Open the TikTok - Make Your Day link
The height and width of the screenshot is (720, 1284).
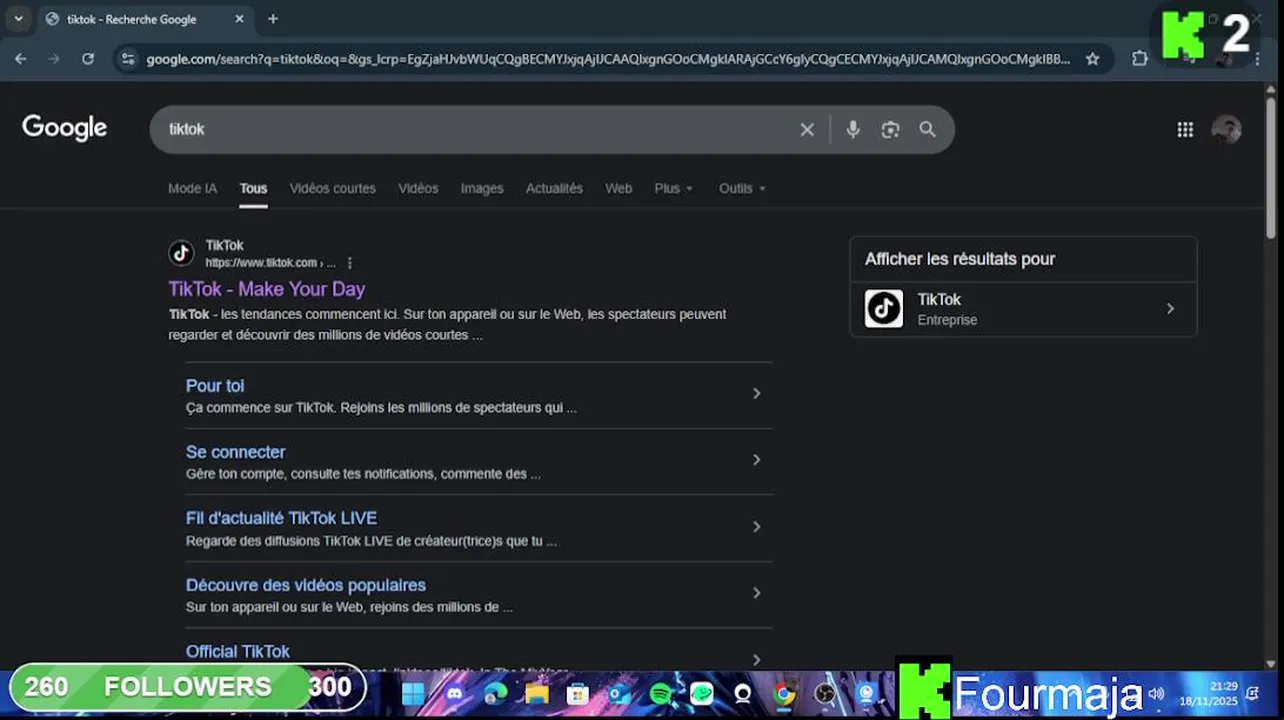[267, 289]
